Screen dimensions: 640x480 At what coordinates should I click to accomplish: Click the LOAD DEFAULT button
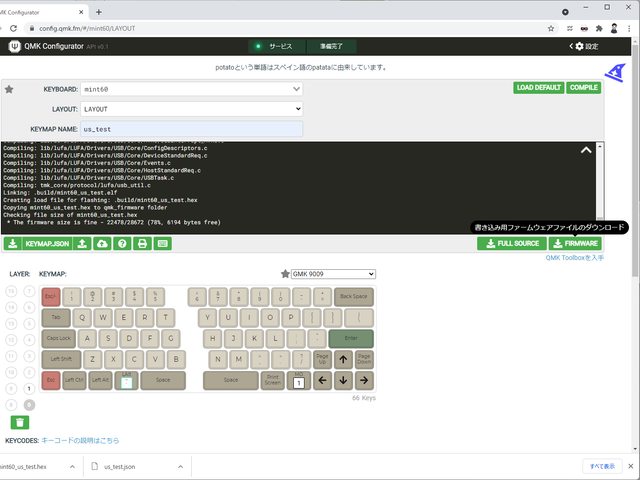pyautogui.click(x=538, y=88)
